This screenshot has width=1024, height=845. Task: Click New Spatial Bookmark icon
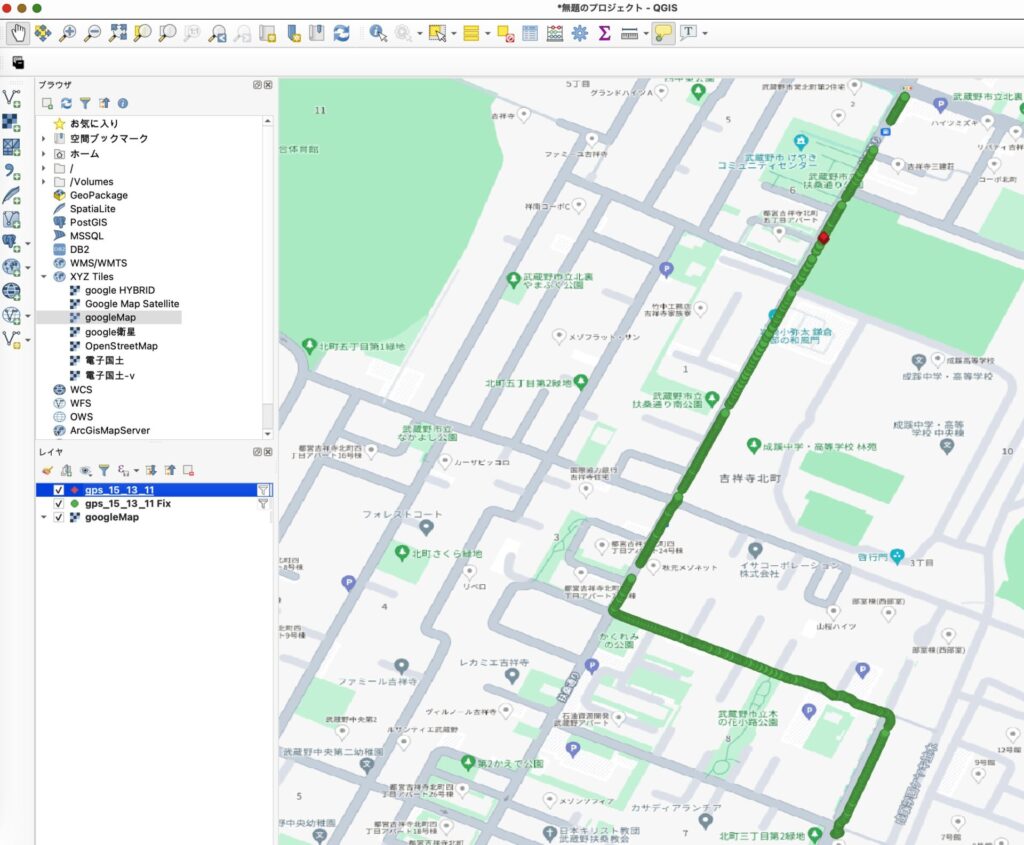(x=293, y=33)
